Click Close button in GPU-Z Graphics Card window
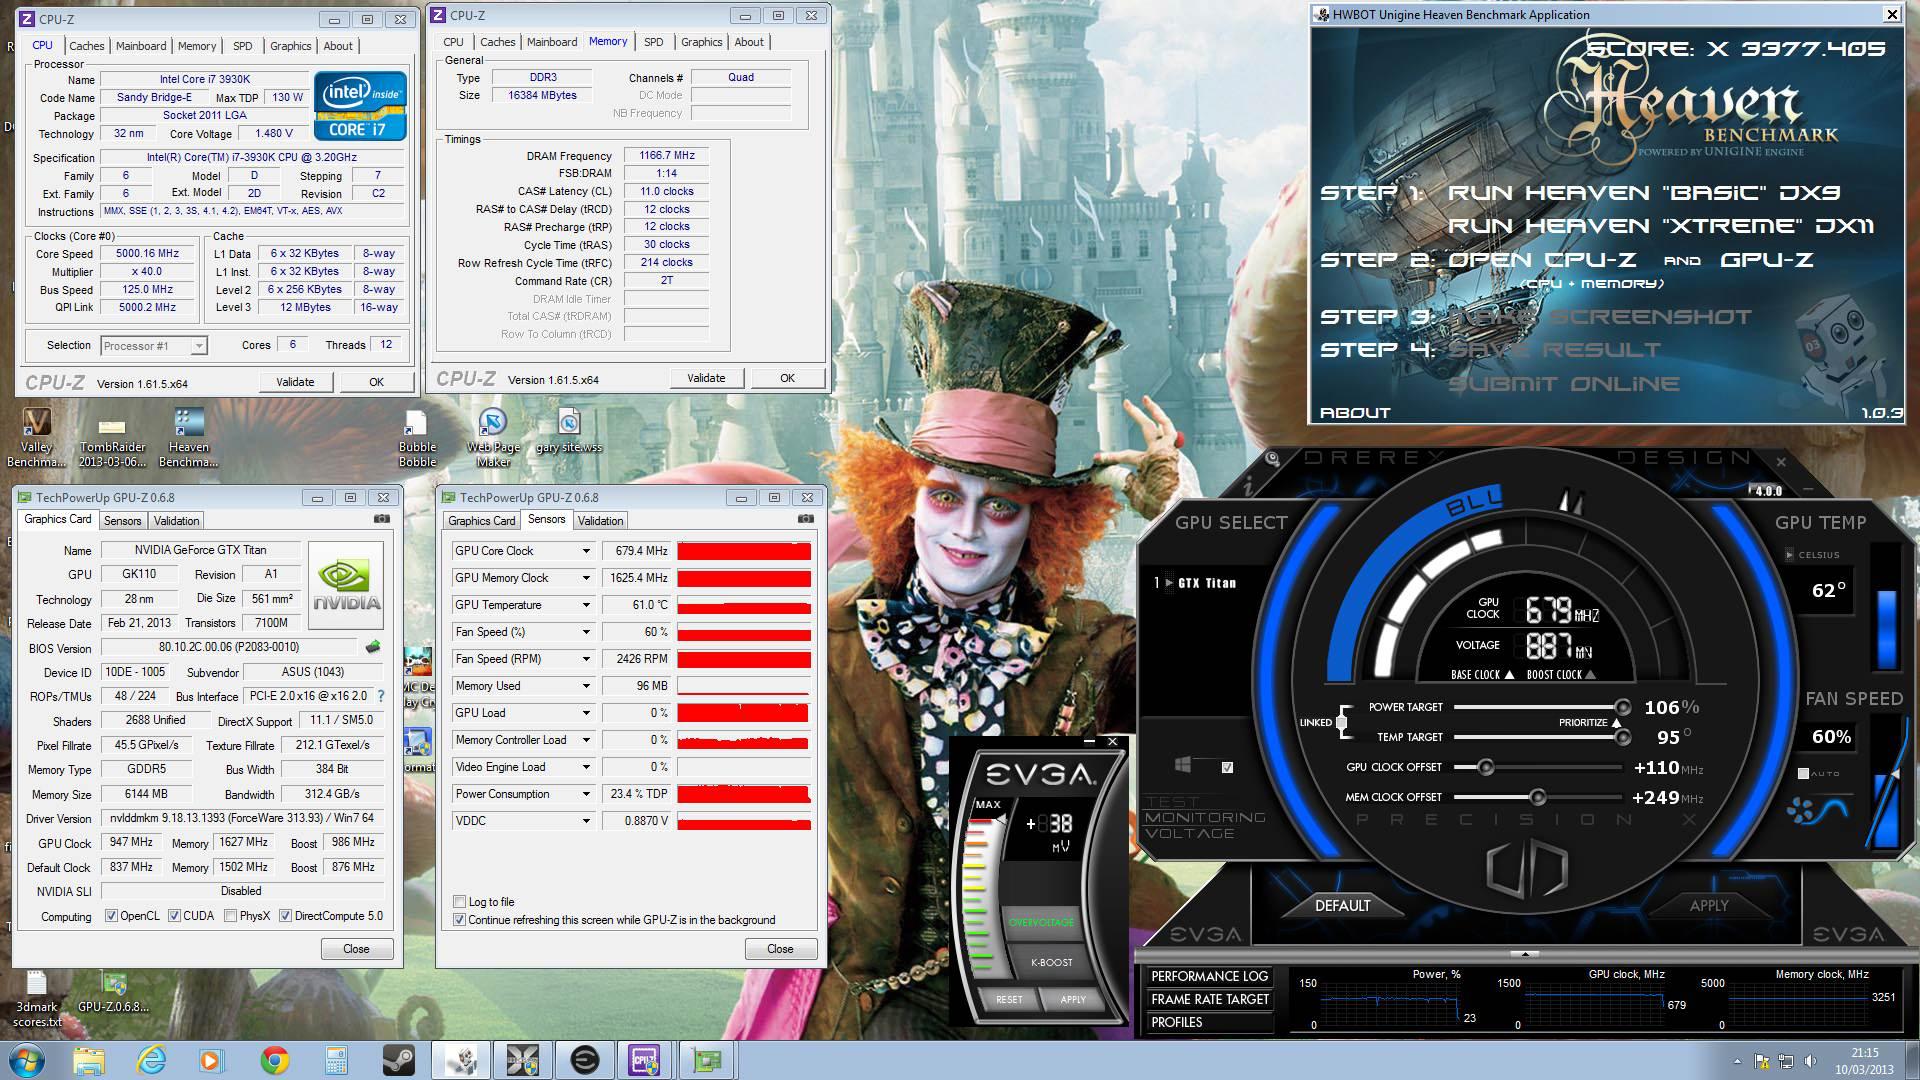Screen dimensions: 1920x1080 coord(356,949)
